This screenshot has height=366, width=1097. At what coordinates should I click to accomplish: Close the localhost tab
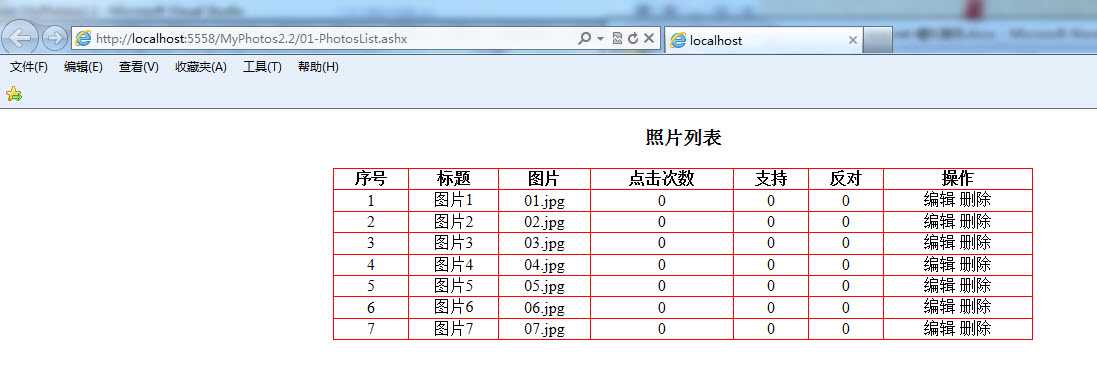click(853, 41)
